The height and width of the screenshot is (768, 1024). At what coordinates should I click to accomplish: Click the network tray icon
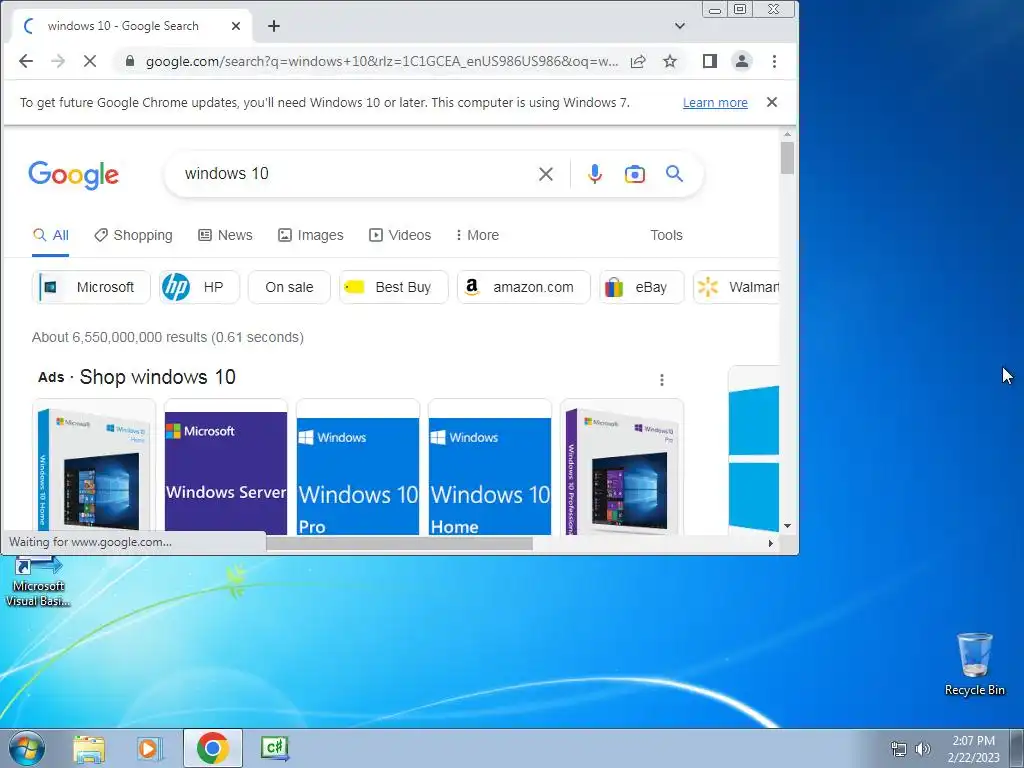pyautogui.click(x=899, y=749)
